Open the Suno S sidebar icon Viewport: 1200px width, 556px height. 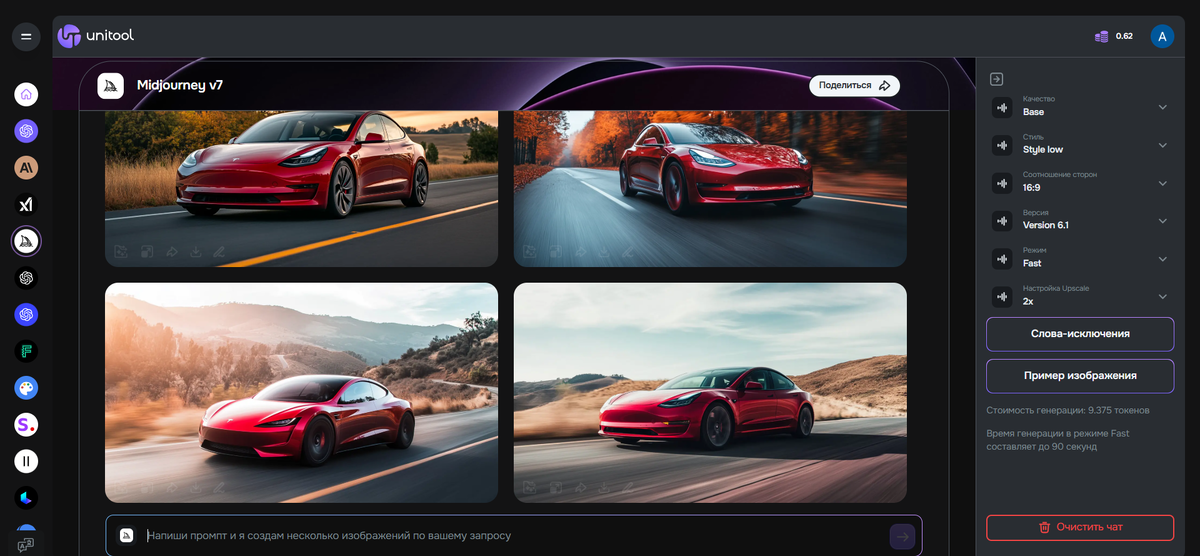26,425
